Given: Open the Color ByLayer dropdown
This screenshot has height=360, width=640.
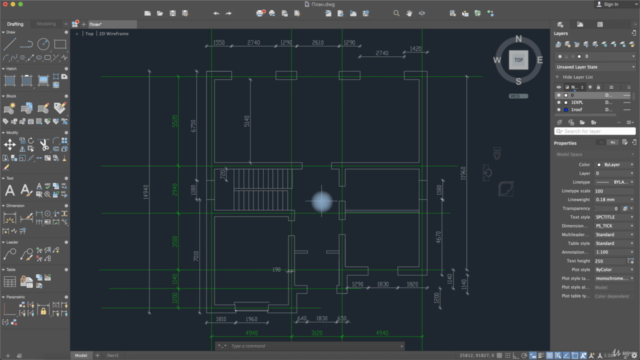Looking at the screenshot, I should [x=615, y=164].
